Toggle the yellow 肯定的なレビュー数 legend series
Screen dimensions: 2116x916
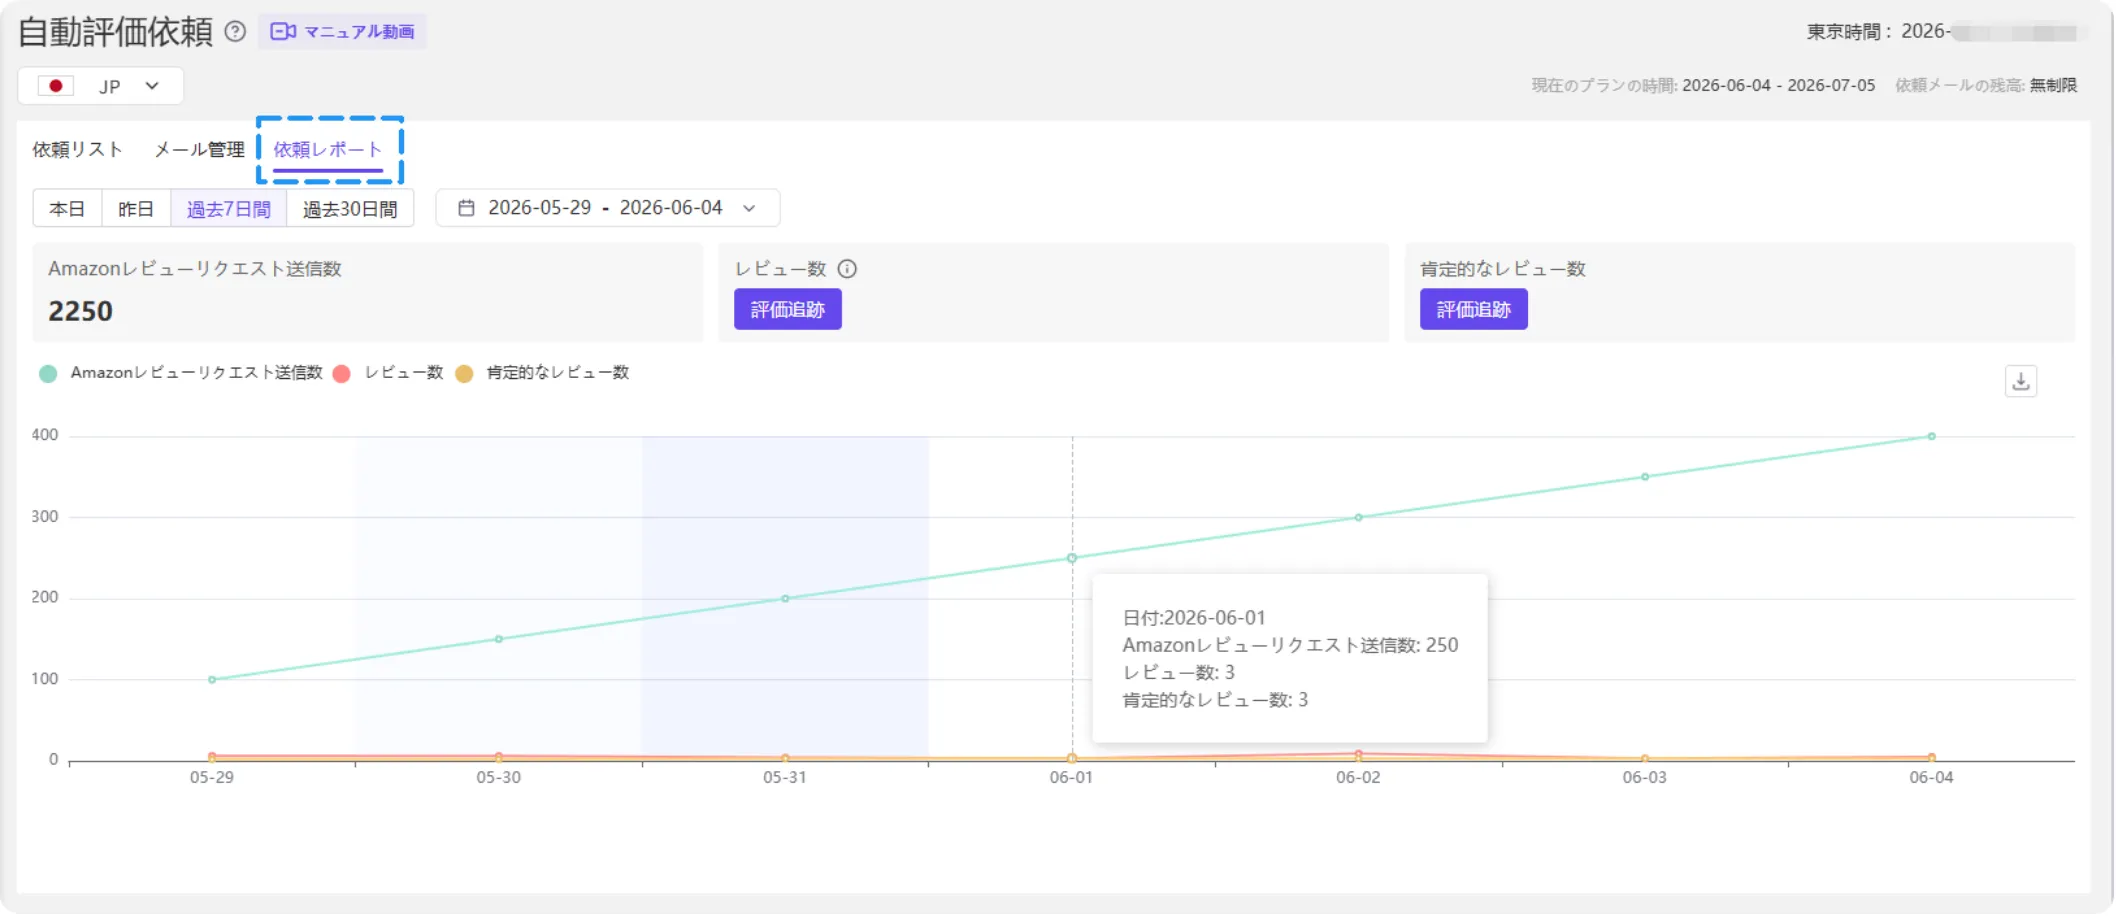click(542, 373)
